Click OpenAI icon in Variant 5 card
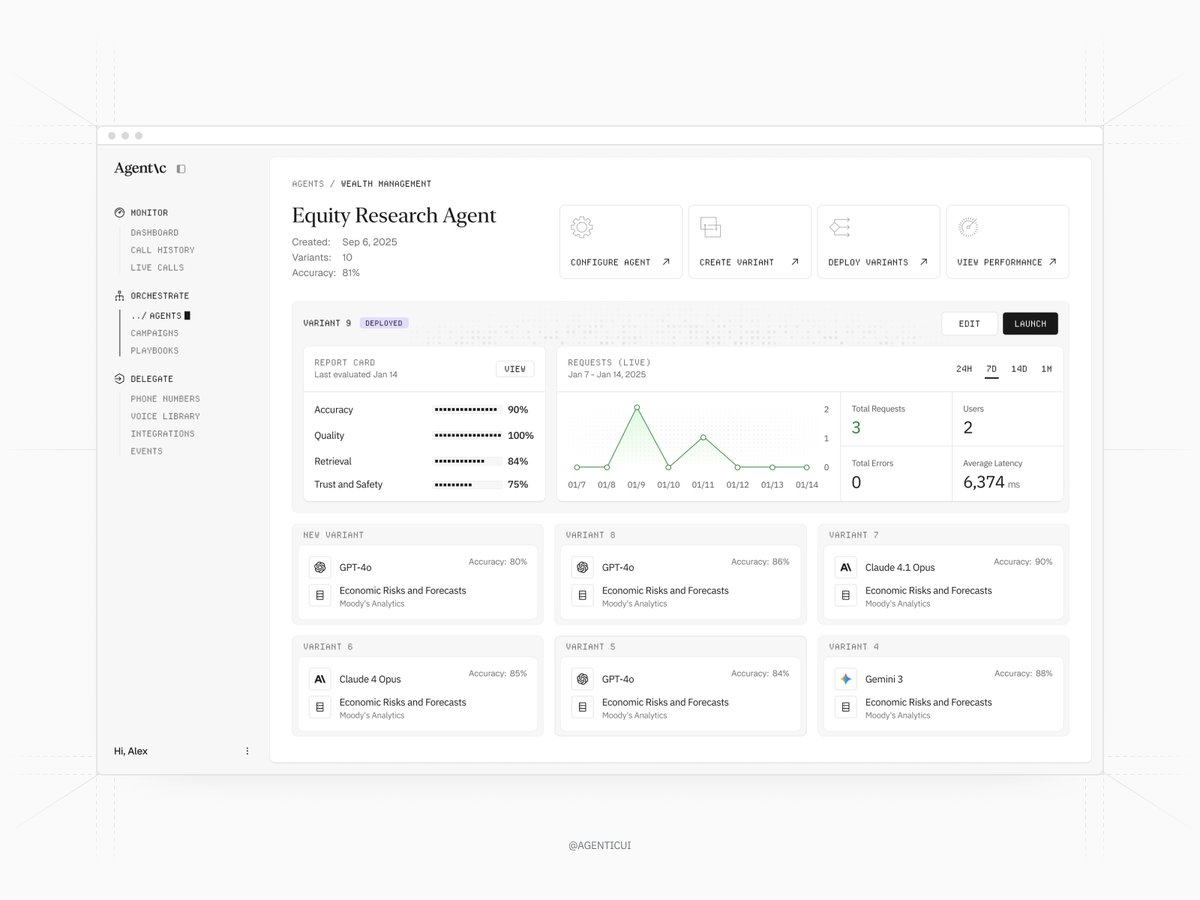The height and width of the screenshot is (900, 1200). [582, 679]
